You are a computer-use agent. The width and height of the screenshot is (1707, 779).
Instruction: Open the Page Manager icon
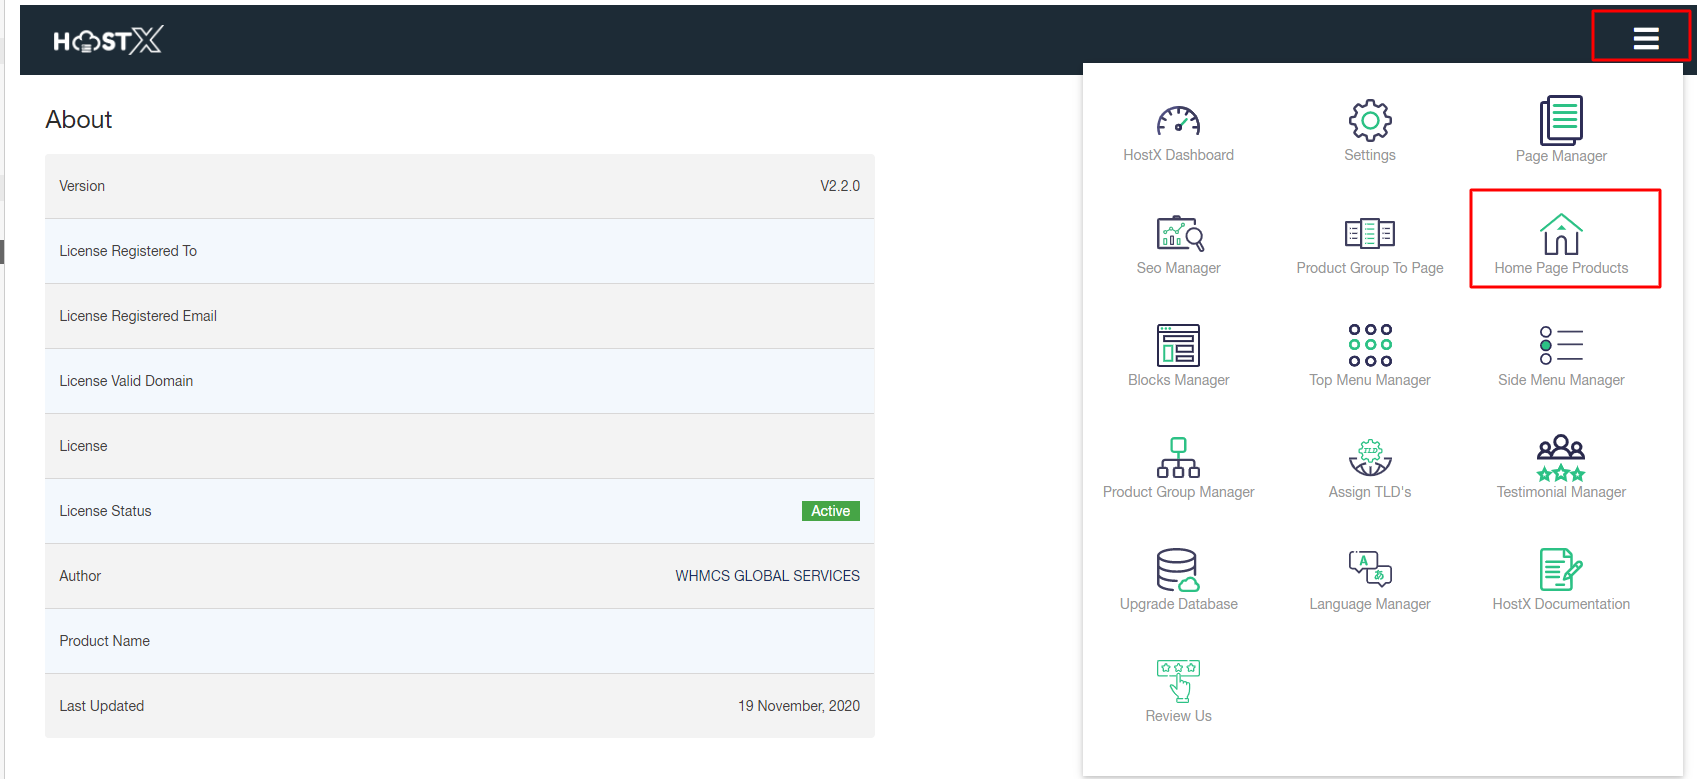(1560, 121)
